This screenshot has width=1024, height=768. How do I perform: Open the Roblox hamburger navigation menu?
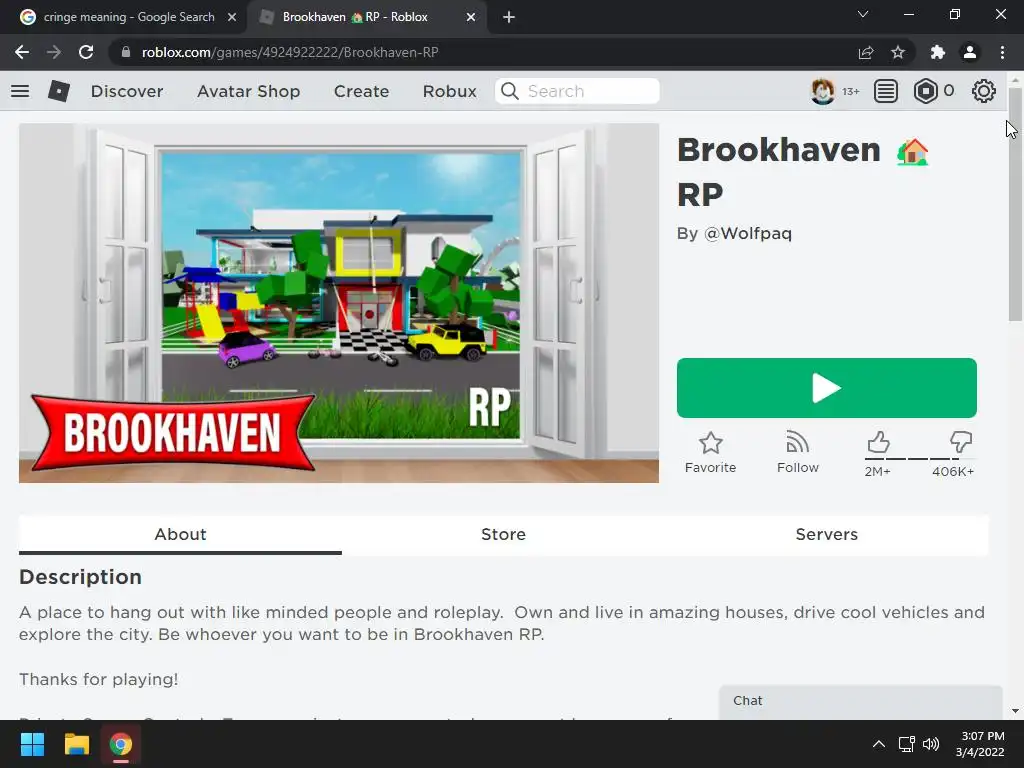pyautogui.click(x=20, y=91)
